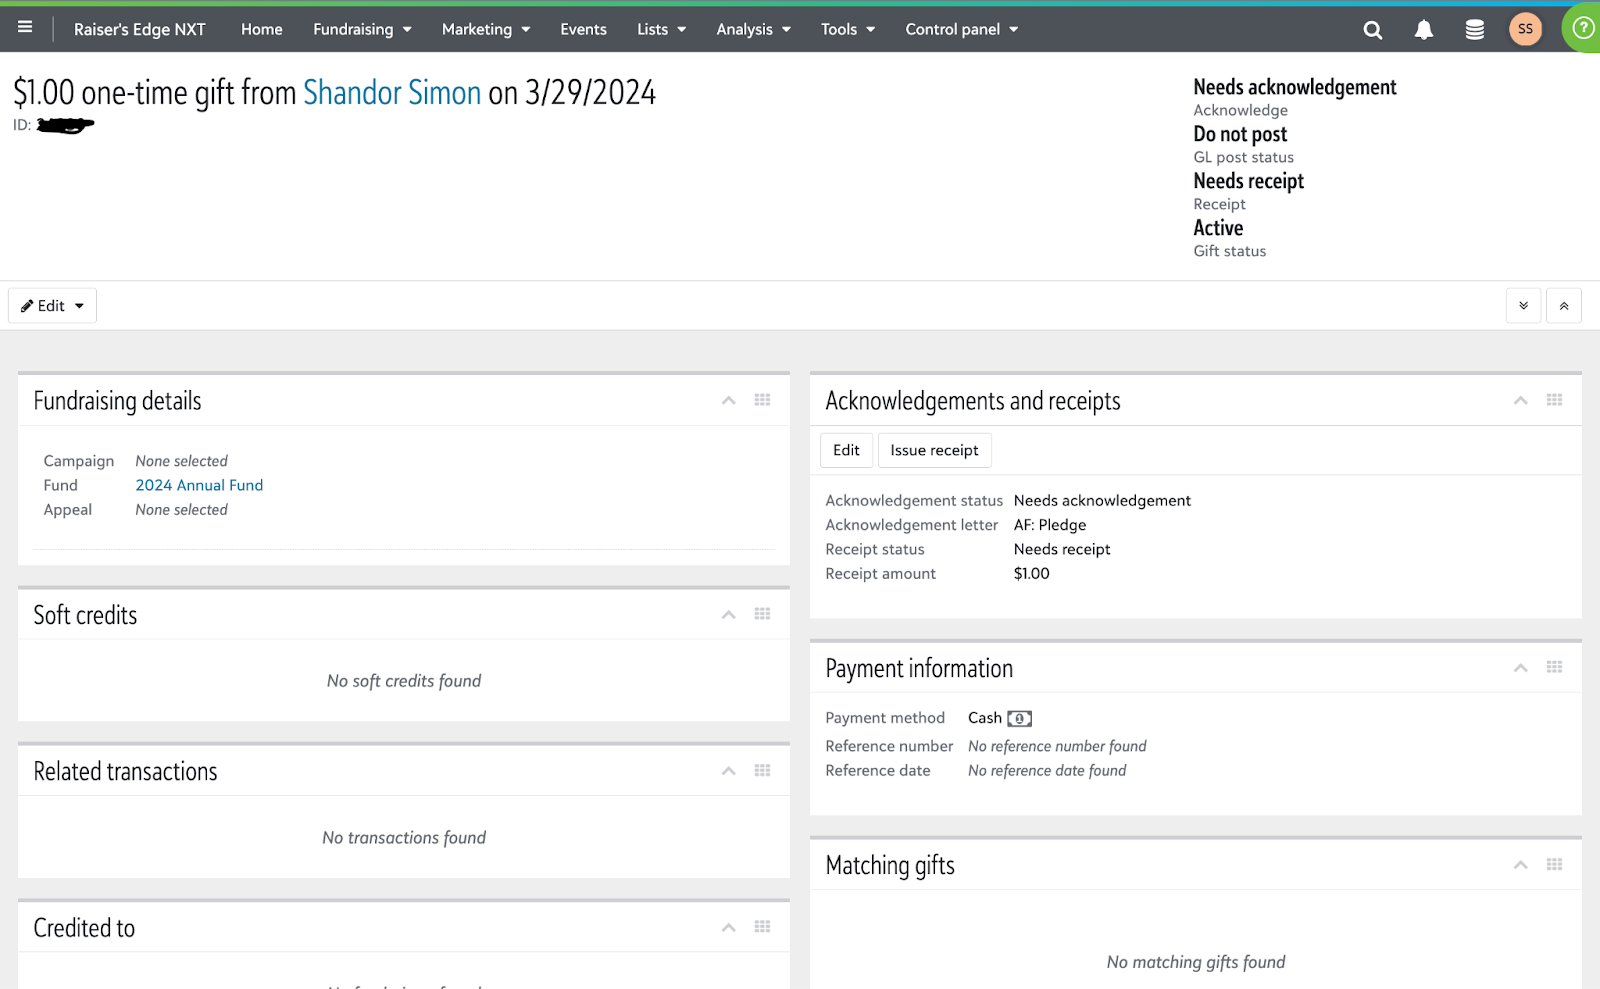Open the Control panel menu
Screen dimensions: 1600x989
click(962, 30)
